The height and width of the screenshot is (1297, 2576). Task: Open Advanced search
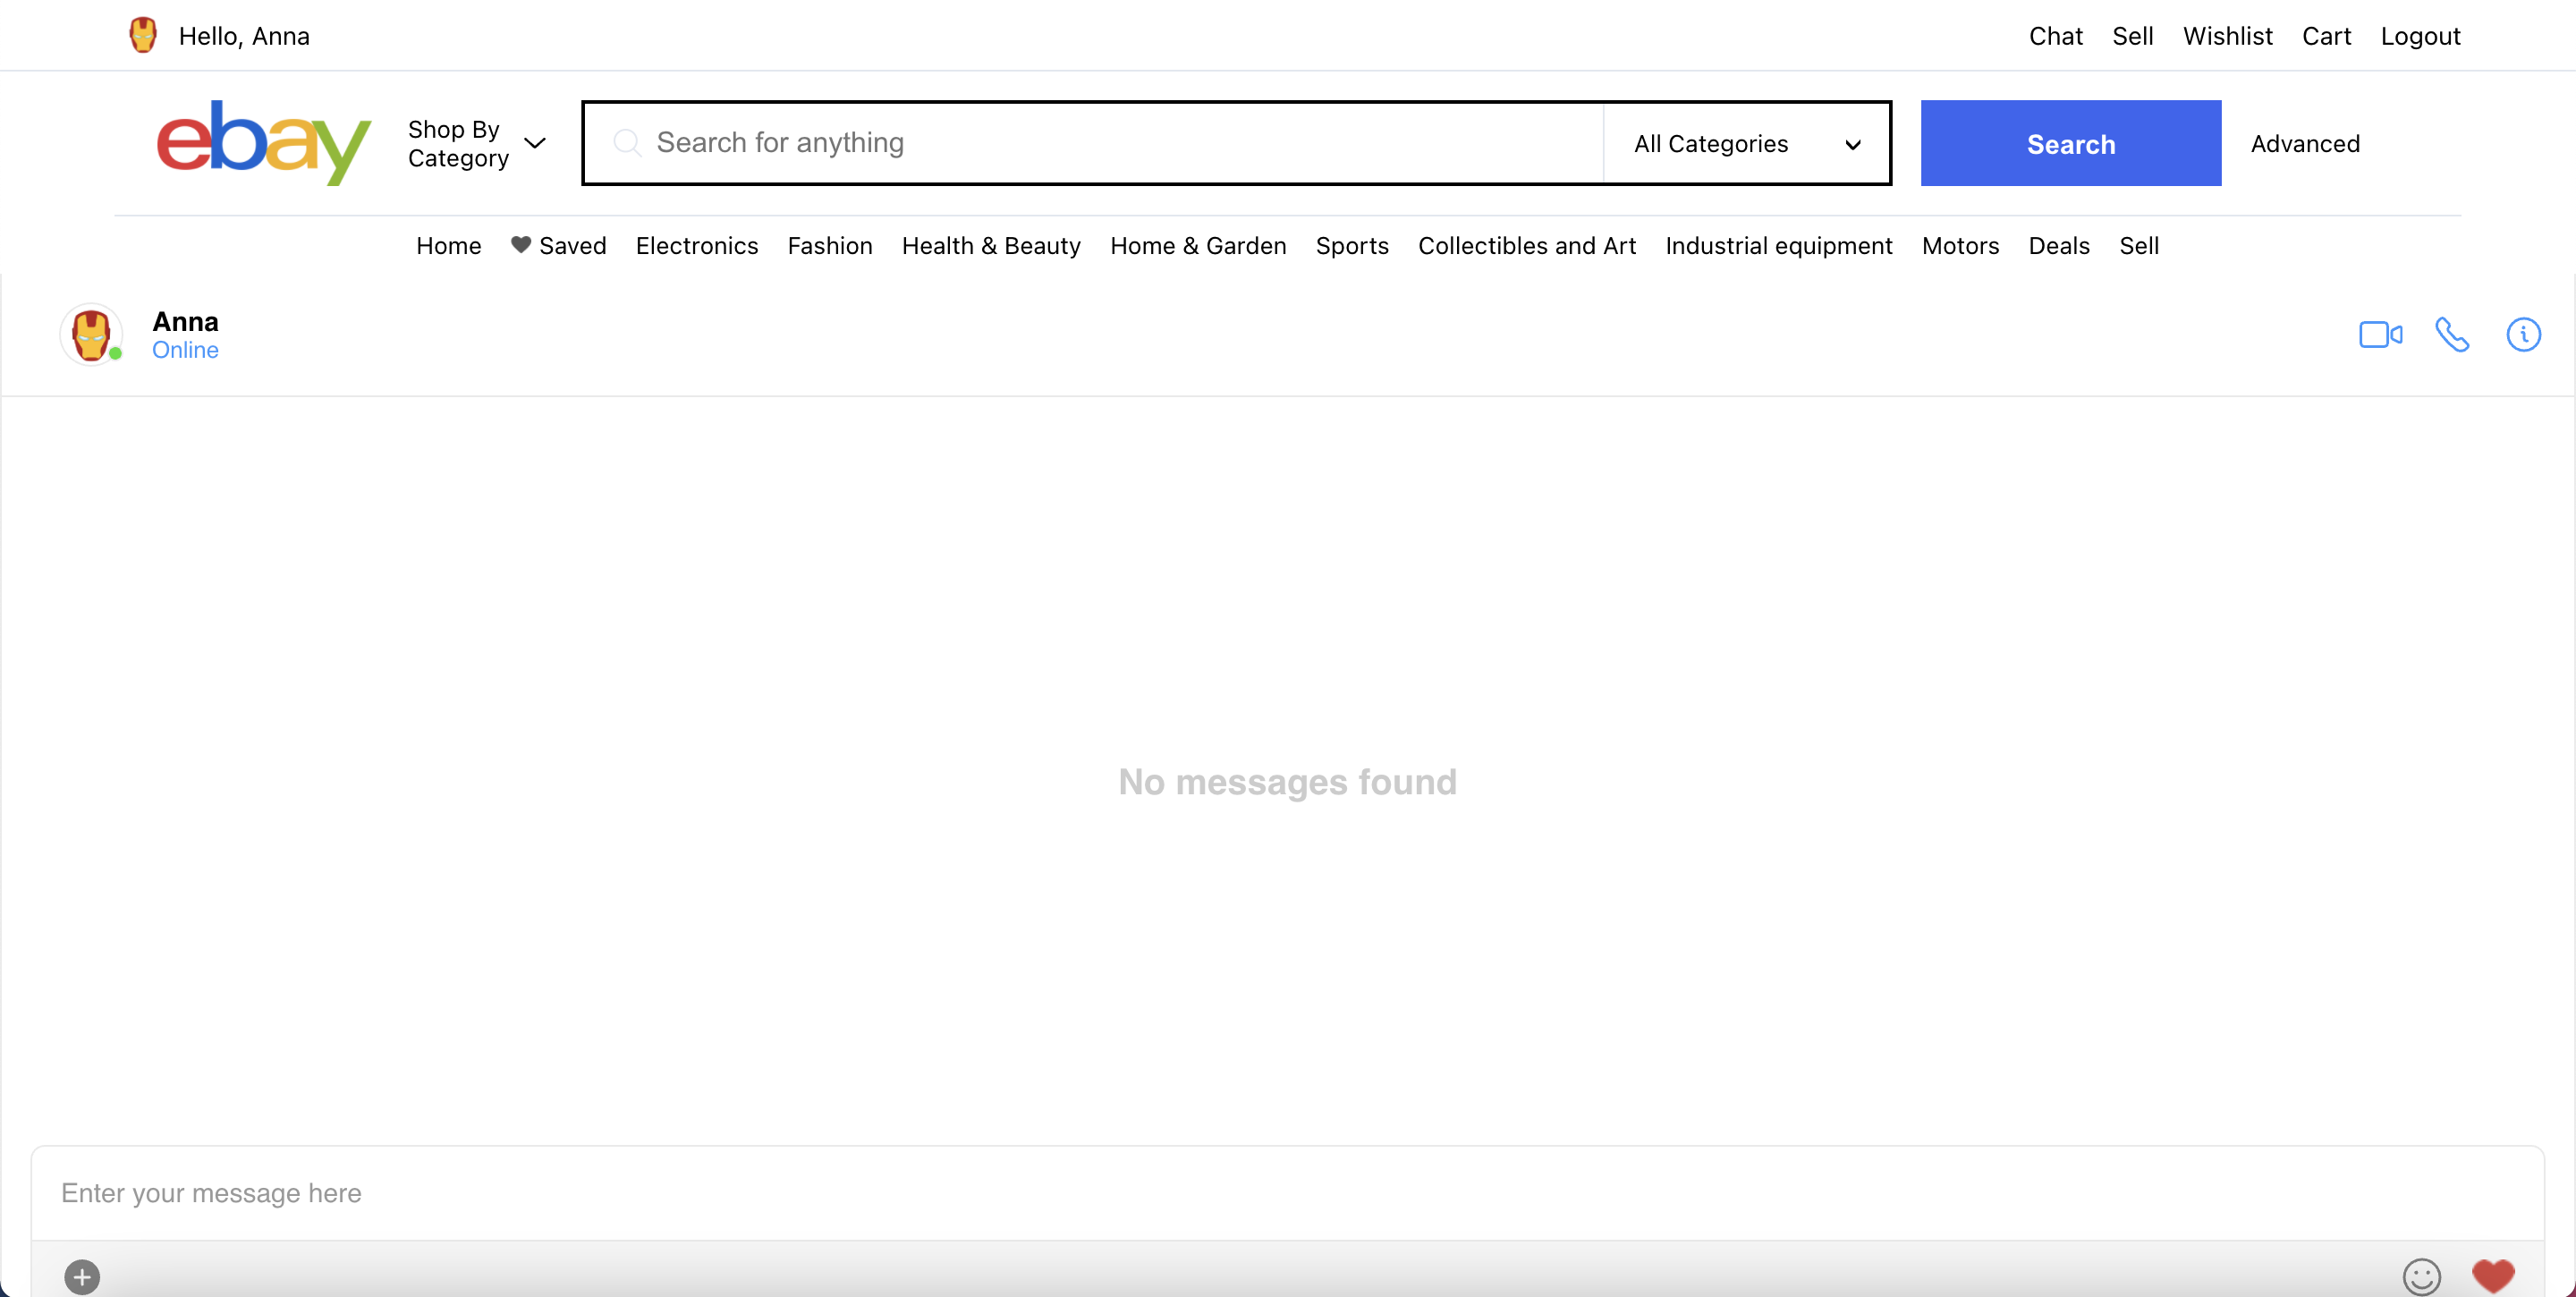click(x=2304, y=144)
